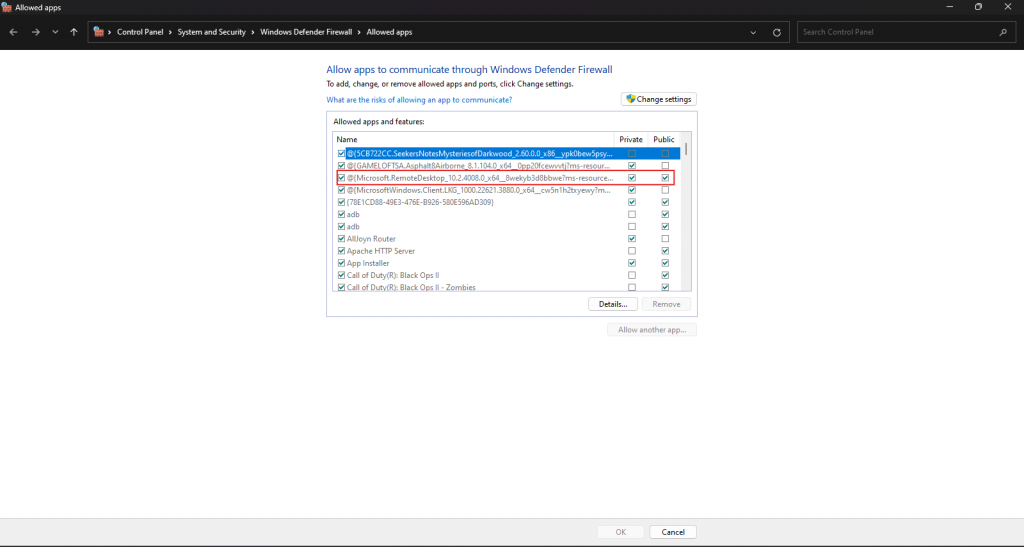This screenshot has height=547, width=1024.
Task: Uncheck the allowed checkbox for SeekersNotesMysteriesofDarkwood
Action: [x=341, y=153]
